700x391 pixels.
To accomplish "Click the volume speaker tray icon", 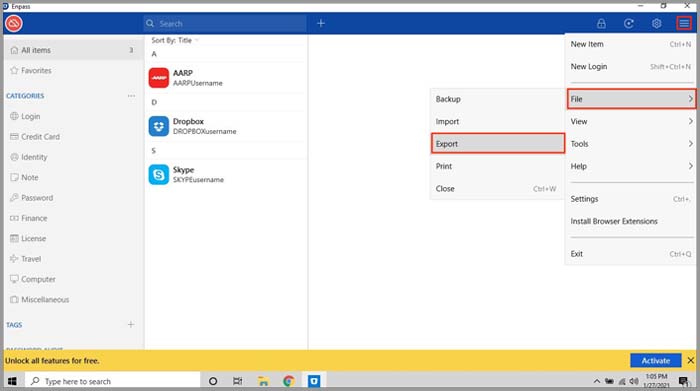I will (x=633, y=381).
